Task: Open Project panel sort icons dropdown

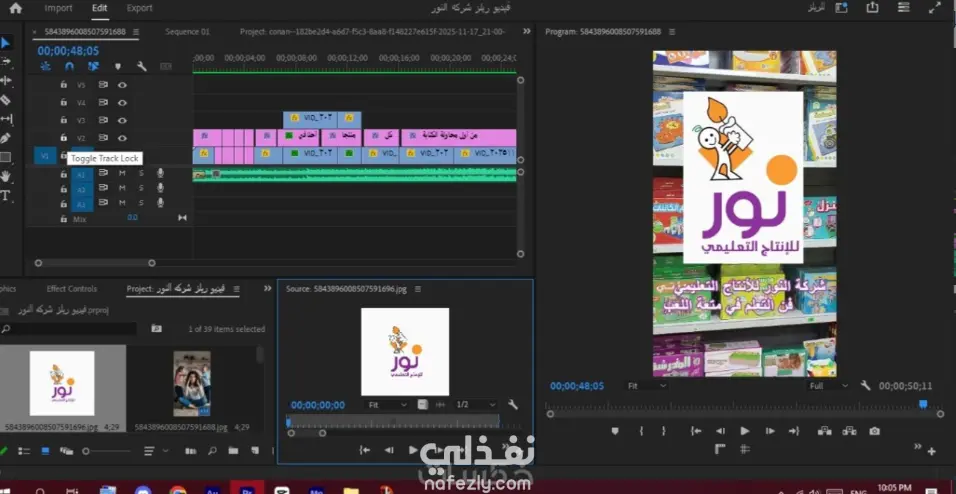Action: 157,451
